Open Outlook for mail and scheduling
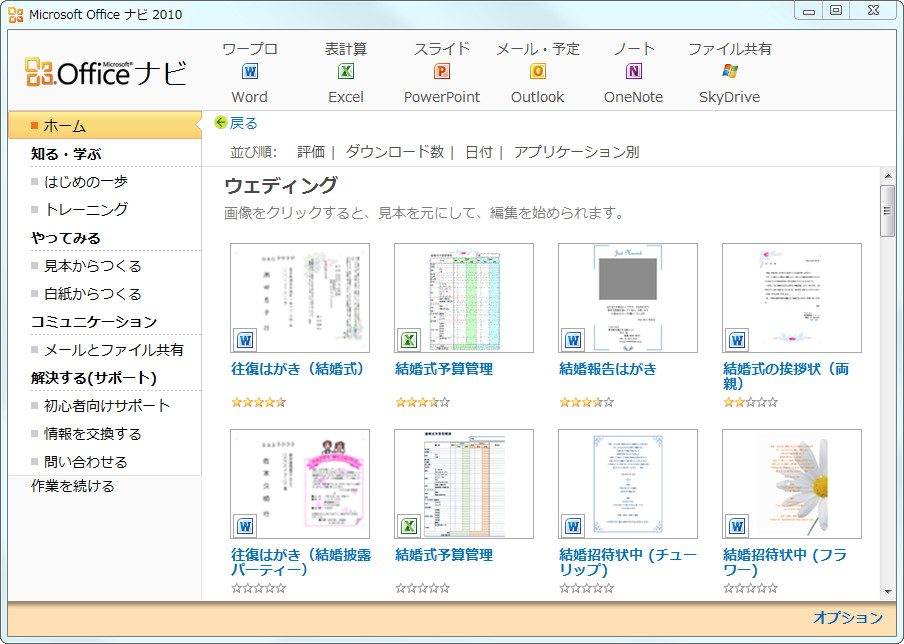 (537, 72)
